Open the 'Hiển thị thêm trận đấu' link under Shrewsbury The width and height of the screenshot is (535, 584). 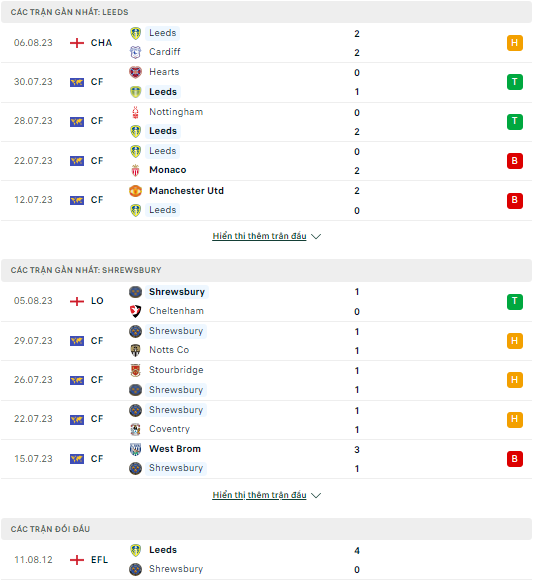(259, 495)
